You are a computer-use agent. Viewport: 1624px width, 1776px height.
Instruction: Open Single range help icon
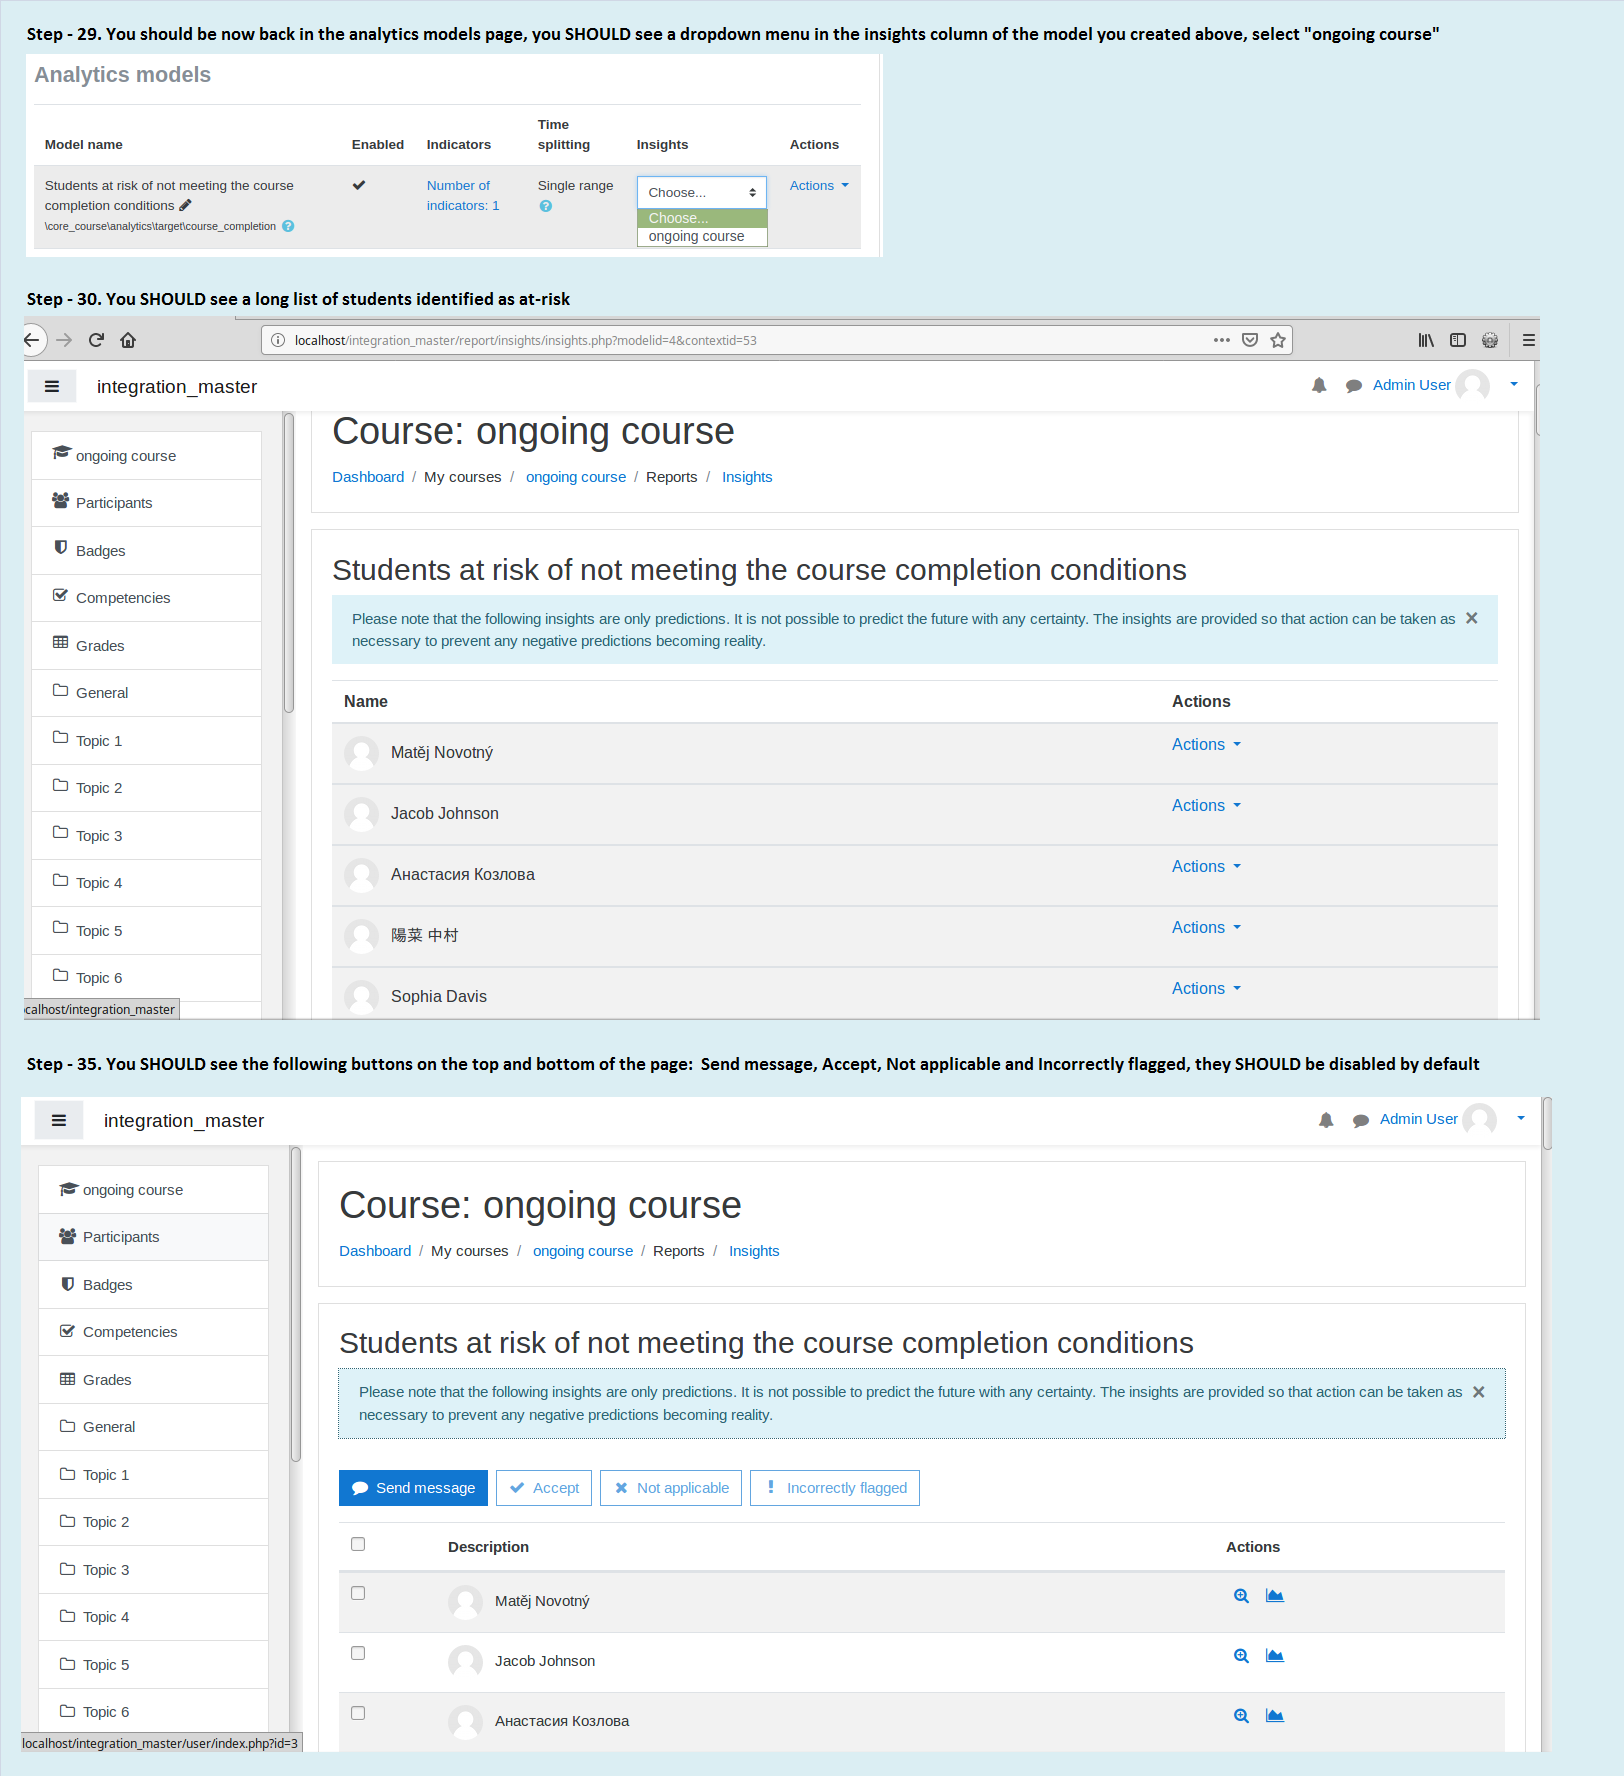click(x=546, y=206)
